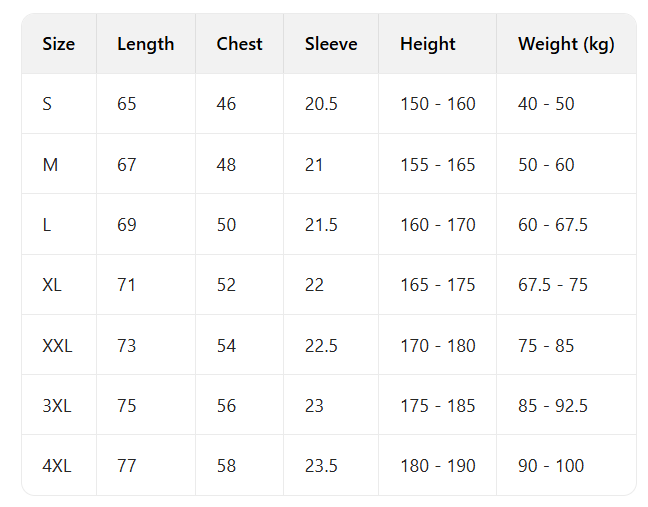Click the 4XL size cell
This screenshot has width=648, height=507.
(56, 466)
